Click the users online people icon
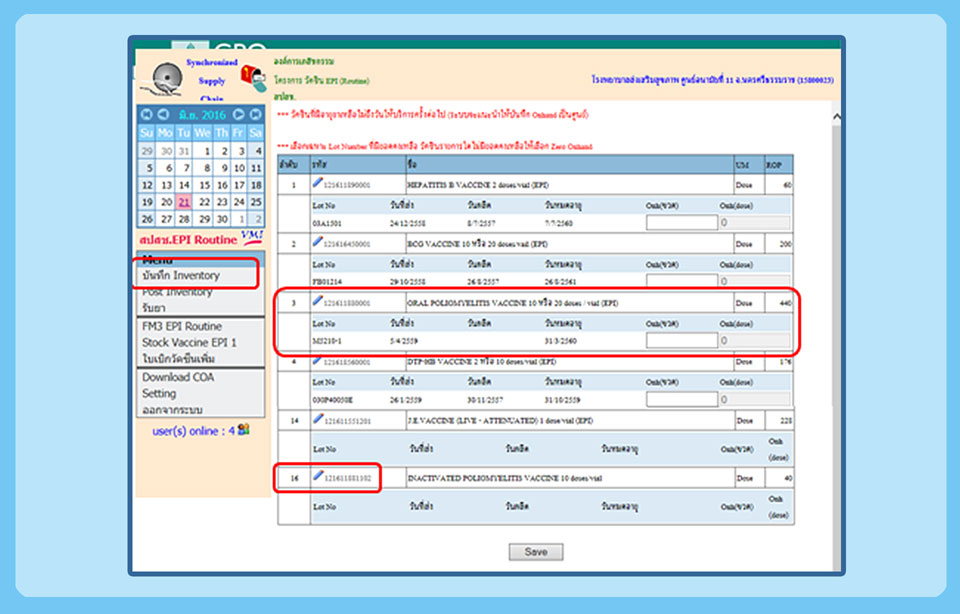This screenshot has height=614, width=960. 243,430
